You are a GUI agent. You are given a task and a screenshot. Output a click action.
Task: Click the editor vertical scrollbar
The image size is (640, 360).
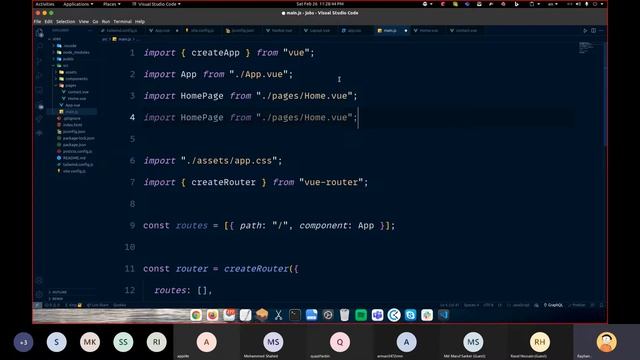point(605,94)
